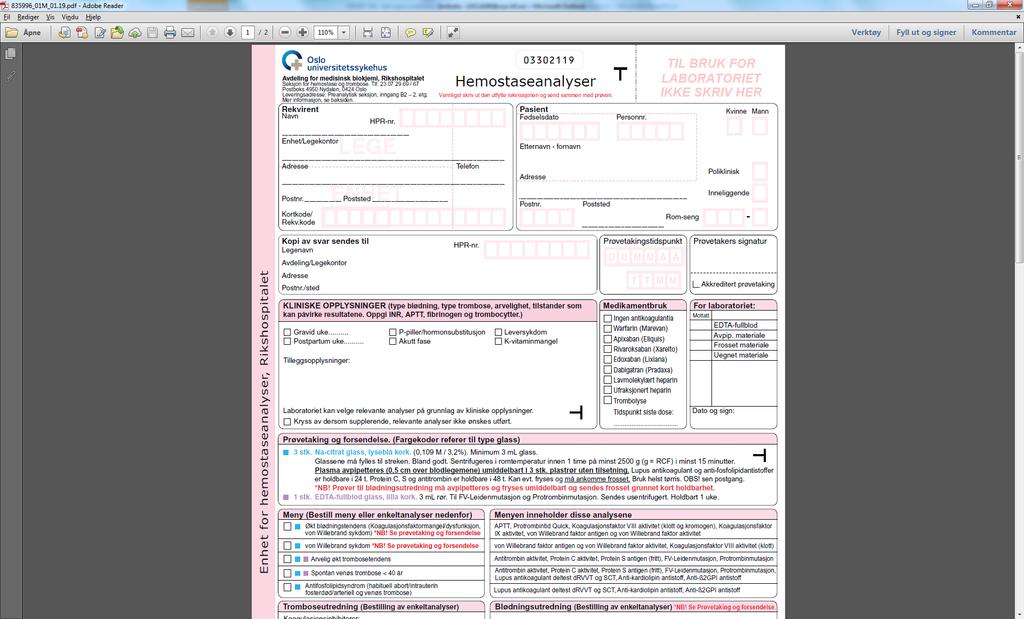Click the fit full page icon
Image resolution: width=1024 pixels, height=619 pixels.
[386, 32]
